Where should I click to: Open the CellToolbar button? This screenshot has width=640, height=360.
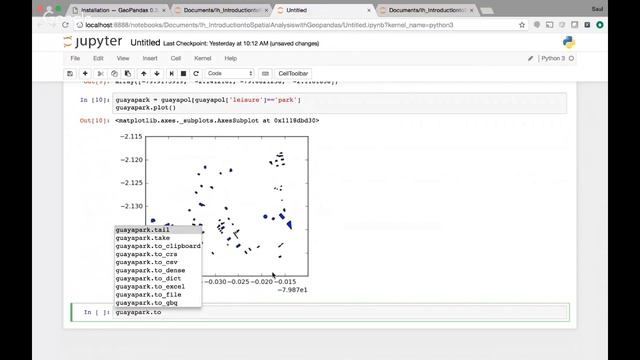[x=293, y=73]
